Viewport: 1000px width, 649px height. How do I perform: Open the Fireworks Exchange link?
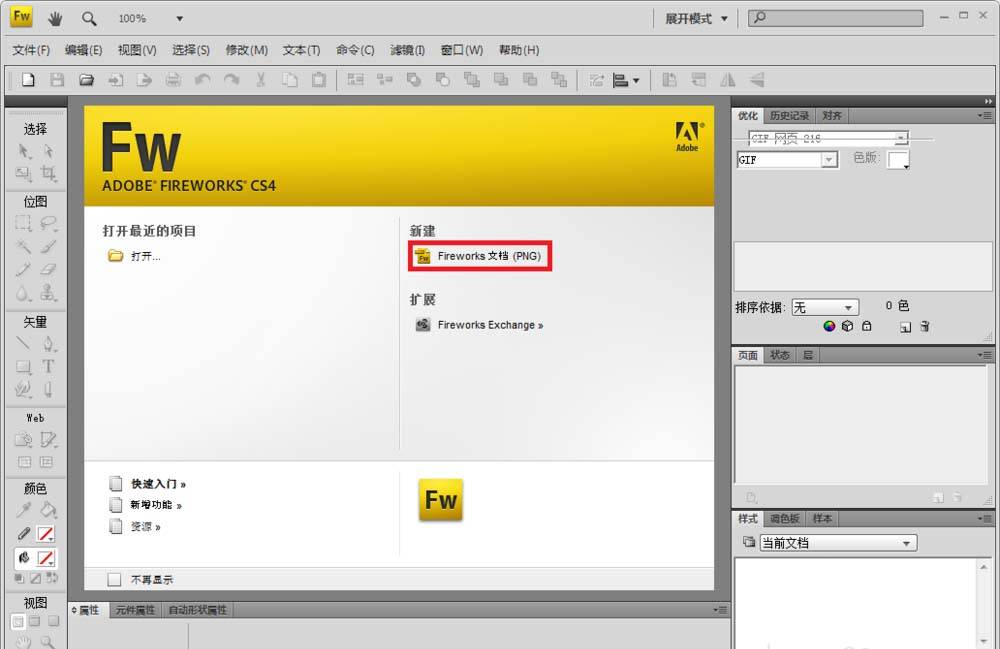489,325
